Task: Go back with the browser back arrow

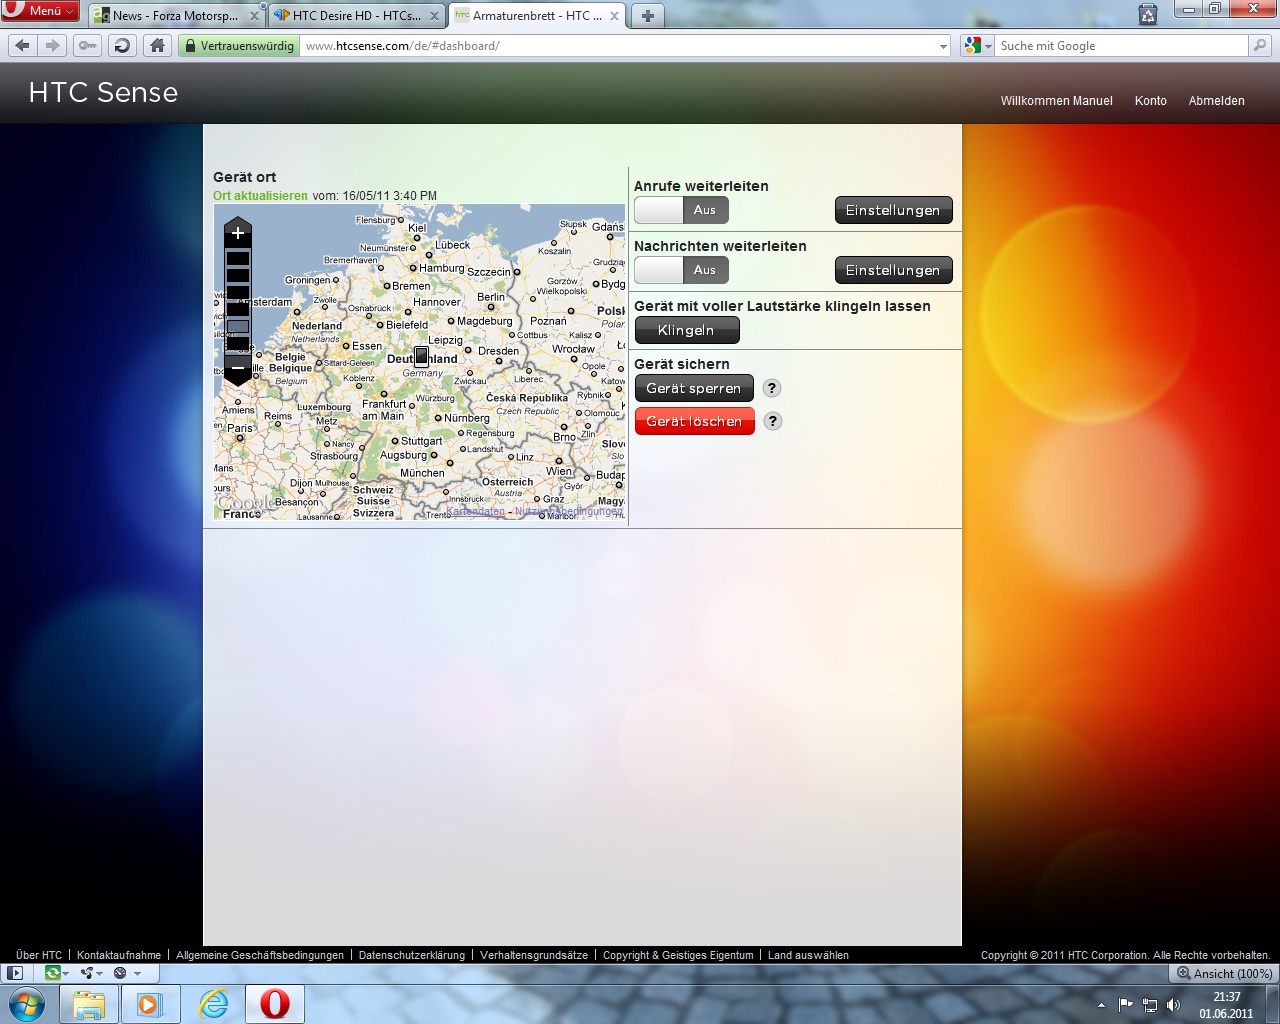Action: pyautogui.click(x=23, y=45)
